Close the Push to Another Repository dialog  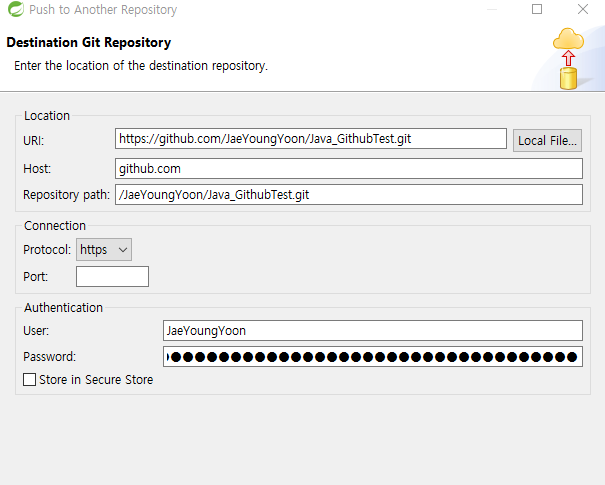coord(583,9)
